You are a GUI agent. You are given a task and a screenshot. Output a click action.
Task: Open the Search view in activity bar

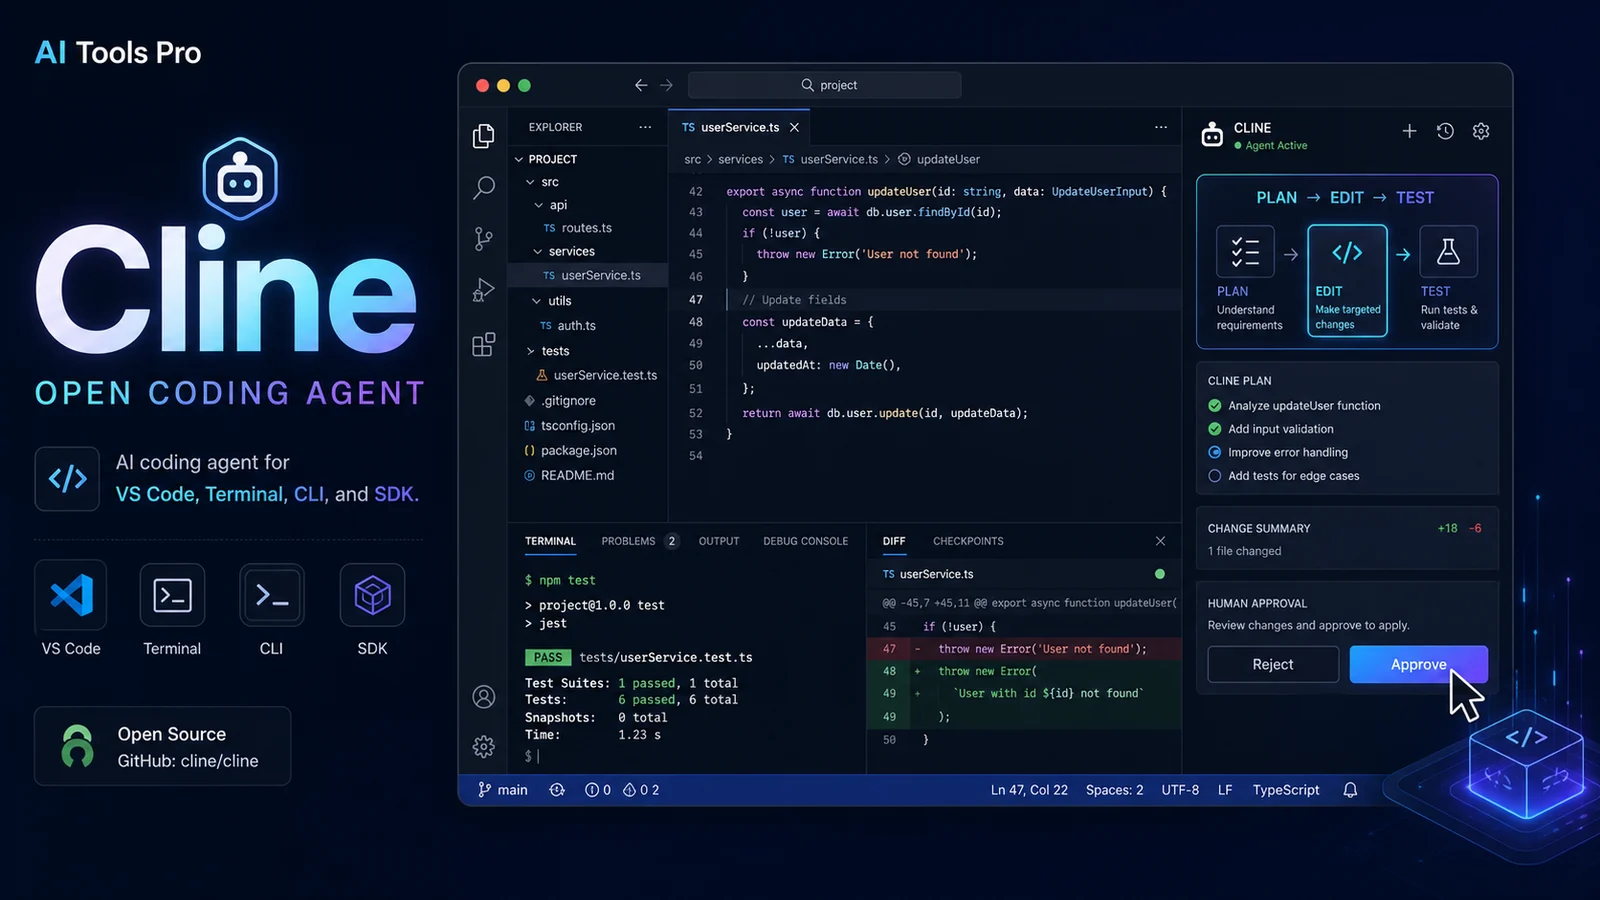click(x=484, y=187)
